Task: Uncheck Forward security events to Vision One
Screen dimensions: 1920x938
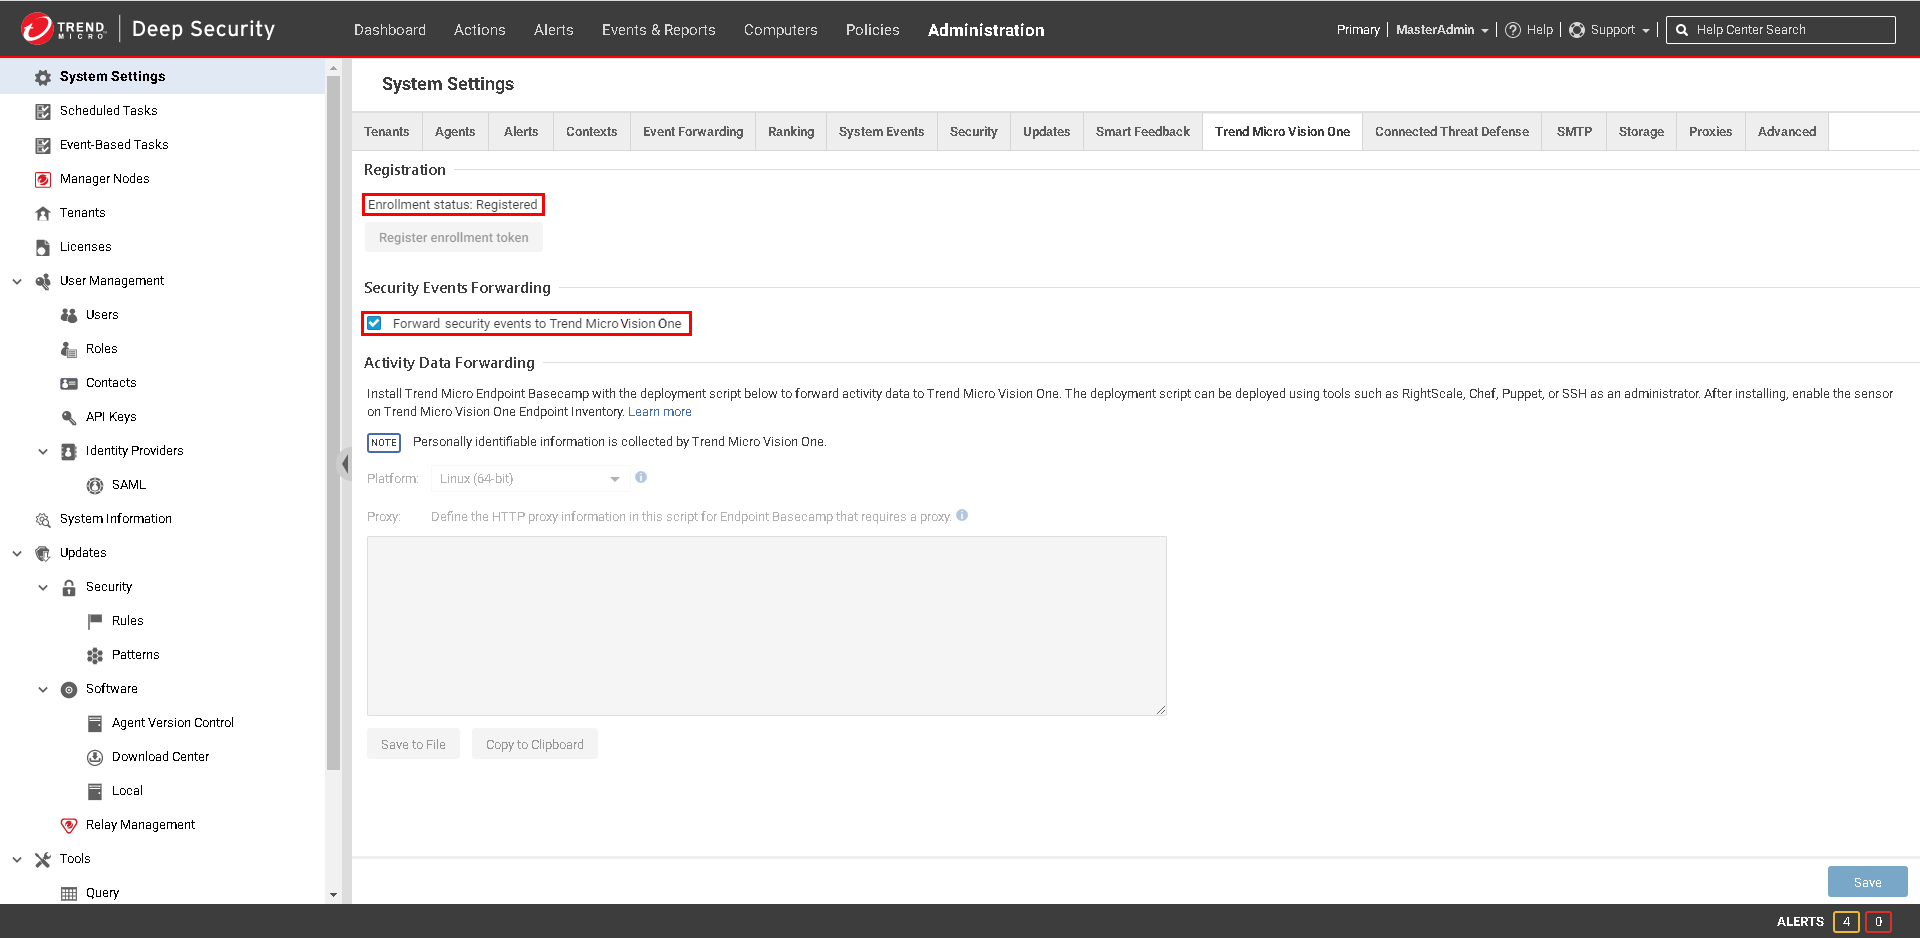Action: click(x=375, y=323)
